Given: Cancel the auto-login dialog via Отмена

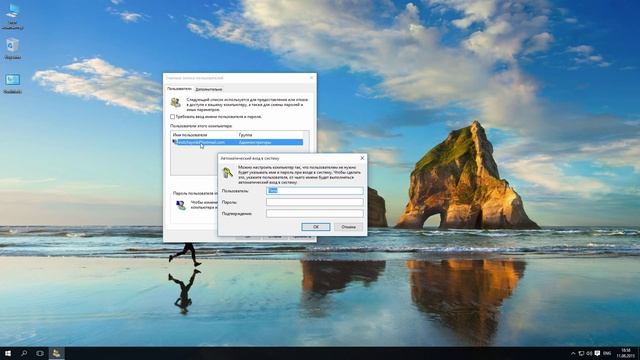Looking at the screenshot, I should tap(349, 227).
